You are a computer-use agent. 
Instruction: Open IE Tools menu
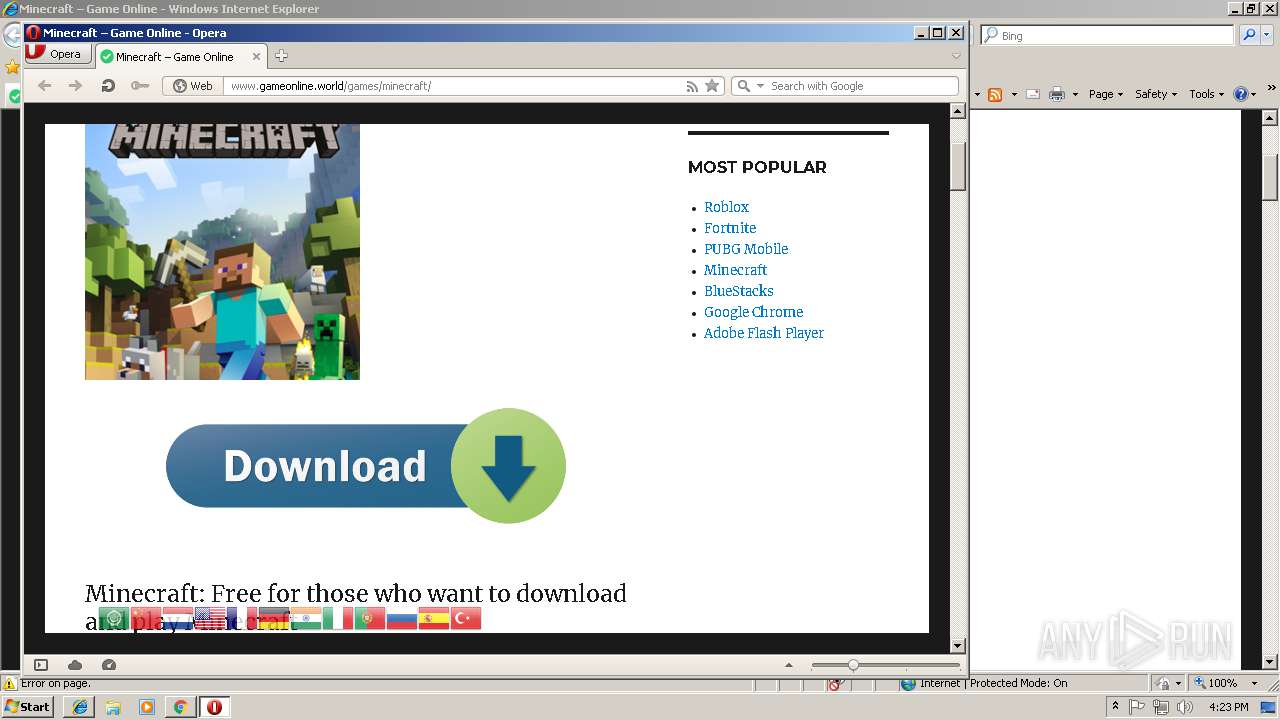(x=1207, y=94)
